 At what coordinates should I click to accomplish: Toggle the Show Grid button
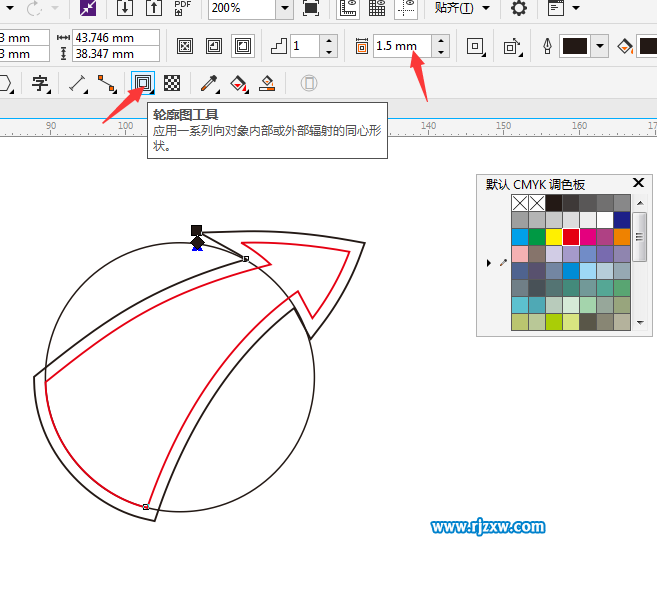(x=377, y=8)
